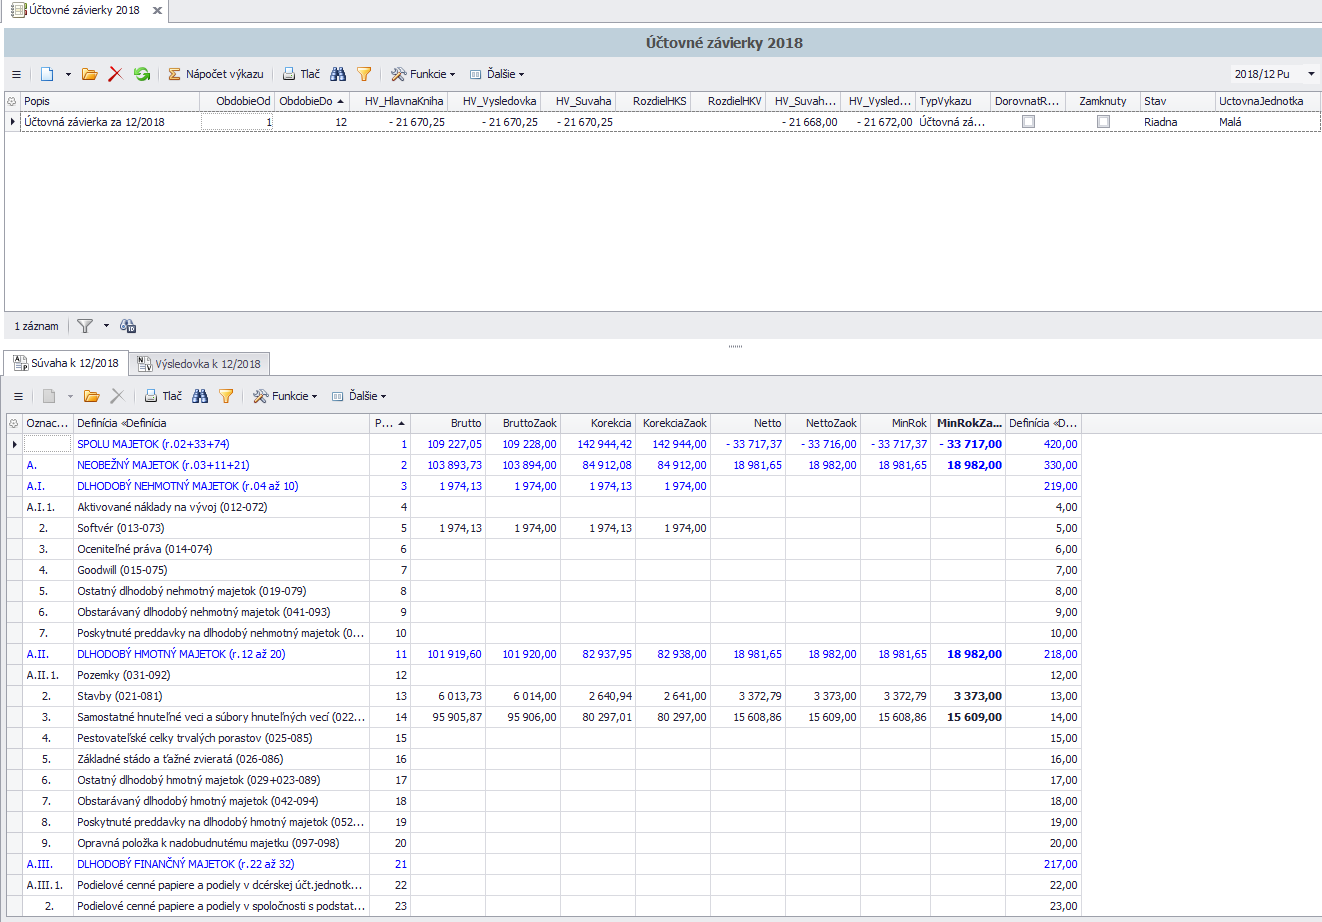Click the Nápočet výkazu button
Viewport: 1322px width, 922px height.
(216, 74)
